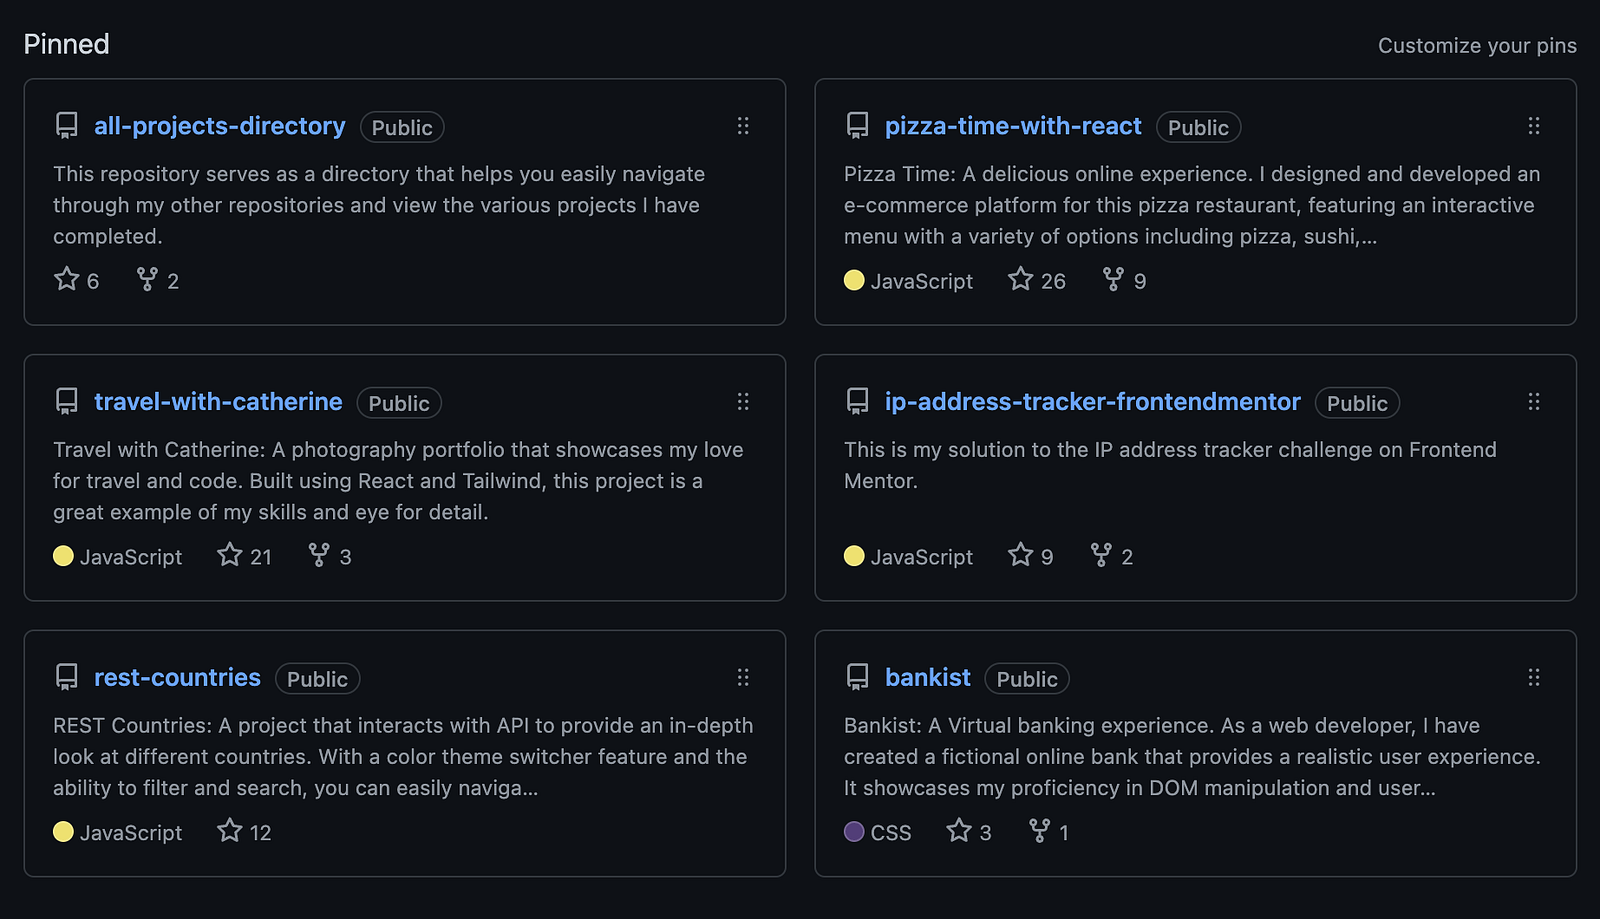Click drag handle on all-projects-directory card
1600x919 pixels.
pyautogui.click(x=743, y=126)
